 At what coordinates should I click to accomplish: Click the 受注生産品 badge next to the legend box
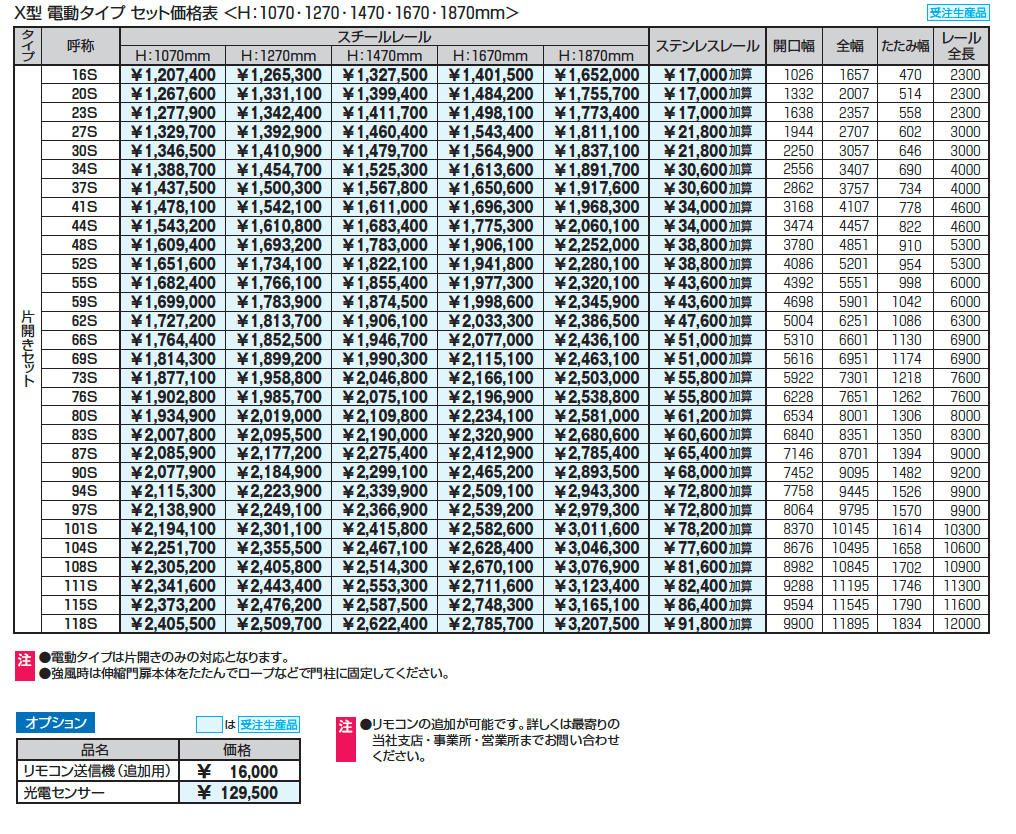pyautogui.click(x=269, y=724)
